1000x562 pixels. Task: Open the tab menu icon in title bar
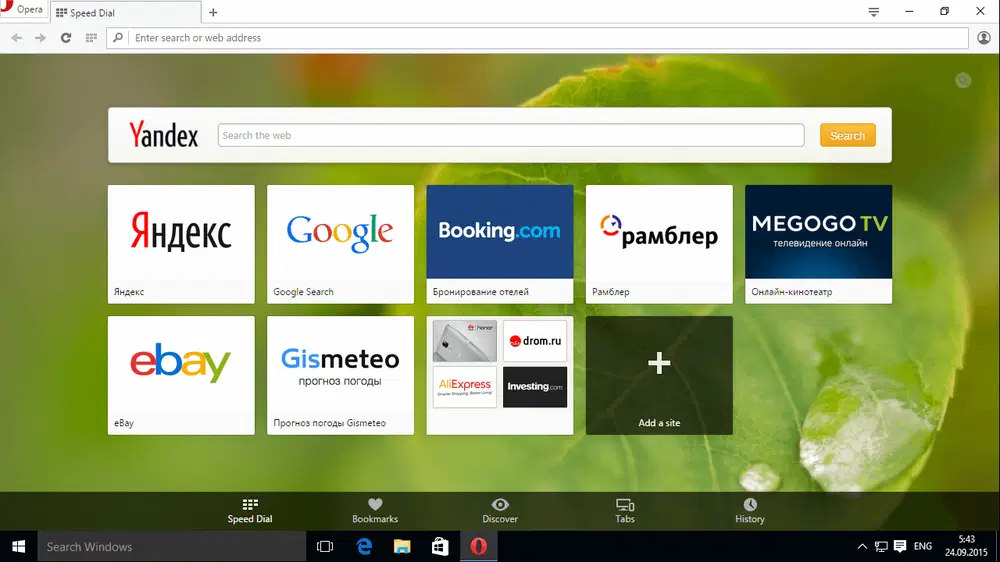coord(874,11)
